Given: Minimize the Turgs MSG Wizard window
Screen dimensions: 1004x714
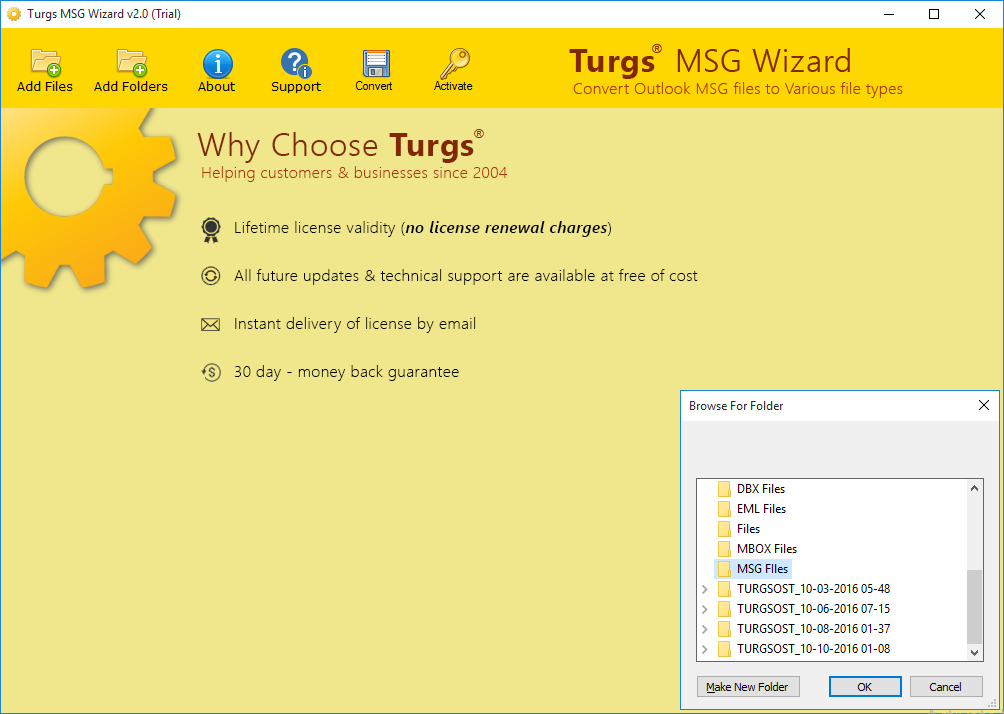Looking at the screenshot, I should click(889, 14).
